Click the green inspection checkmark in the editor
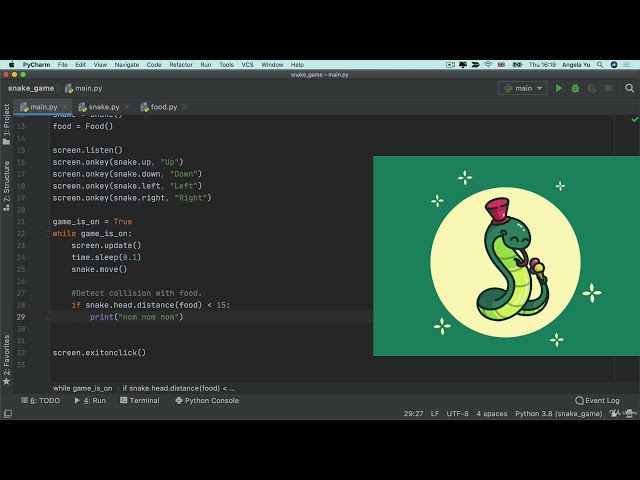Screen dimensions: 640x480 point(634,120)
